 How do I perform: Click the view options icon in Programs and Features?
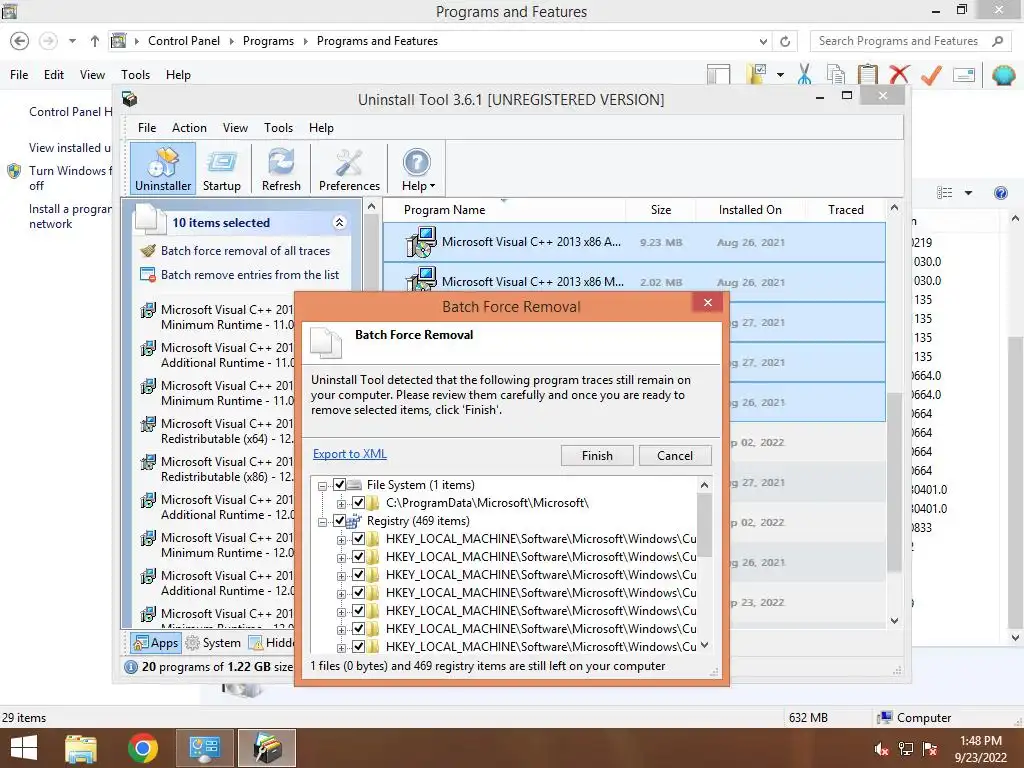944,193
